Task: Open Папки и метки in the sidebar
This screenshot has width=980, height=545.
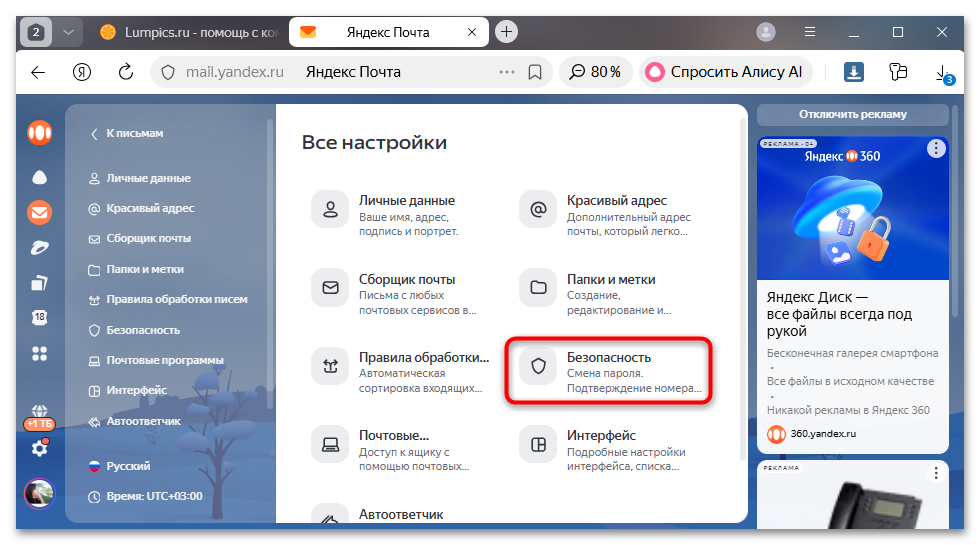Action: 136,269
